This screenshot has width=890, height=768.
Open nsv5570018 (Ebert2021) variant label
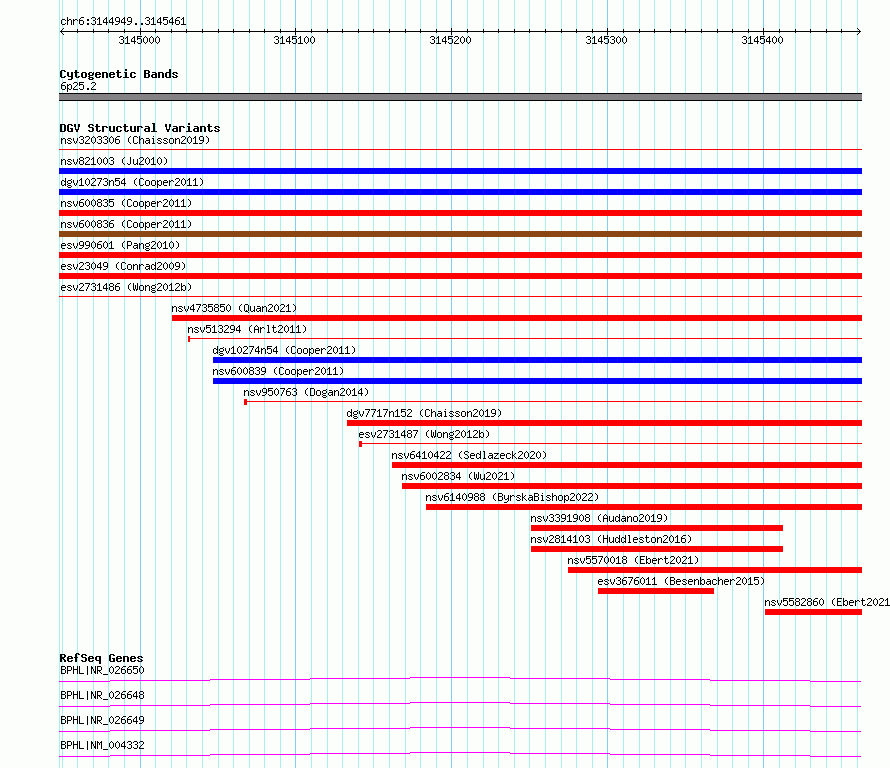(x=633, y=560)
